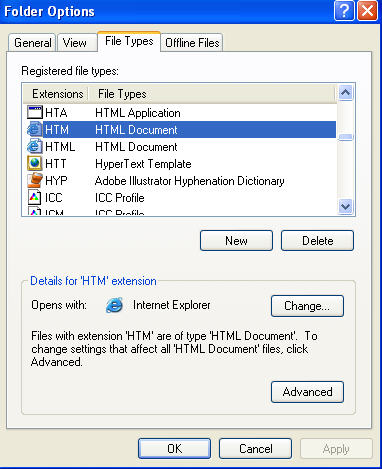Image resolution: width=382 pixels, height=469 pixels.
Task: Click HTML Document text in the HTML row
Action: (x=136, y=147)
